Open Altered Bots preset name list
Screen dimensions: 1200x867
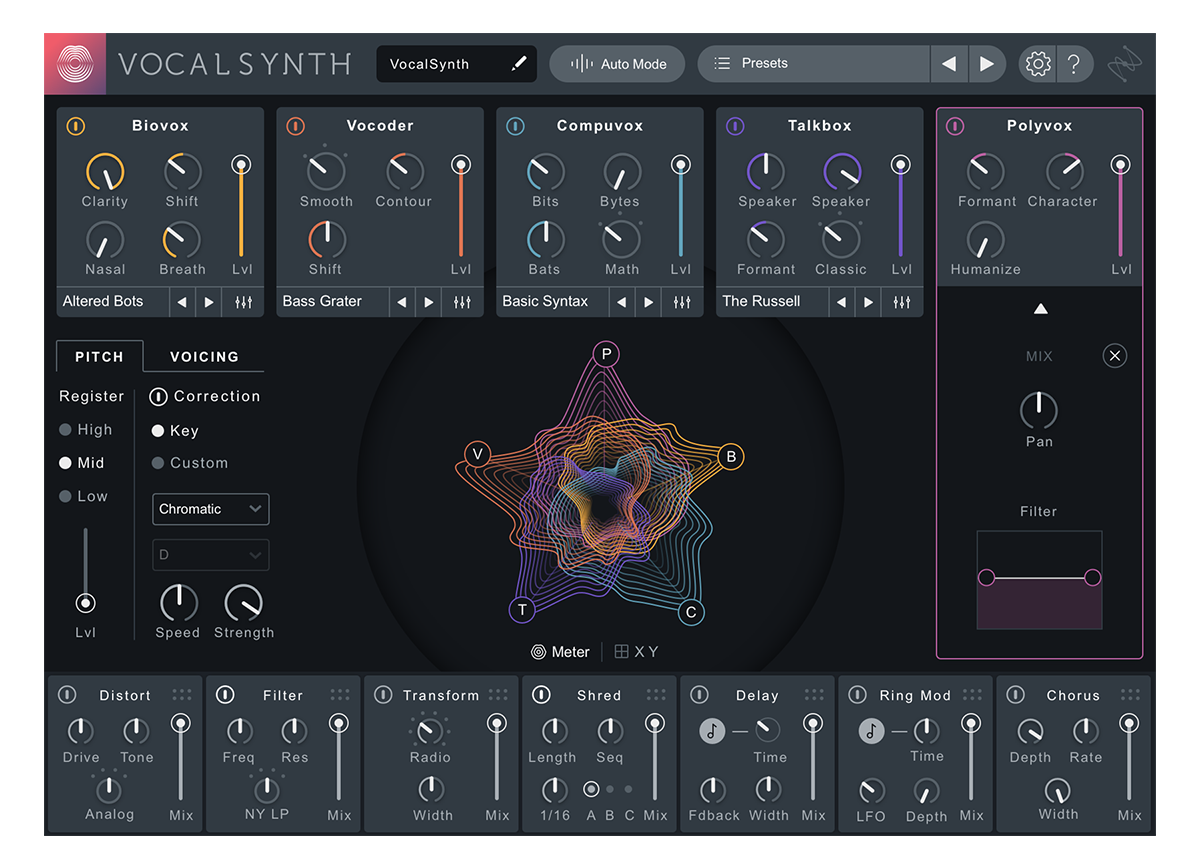(112, 302)
